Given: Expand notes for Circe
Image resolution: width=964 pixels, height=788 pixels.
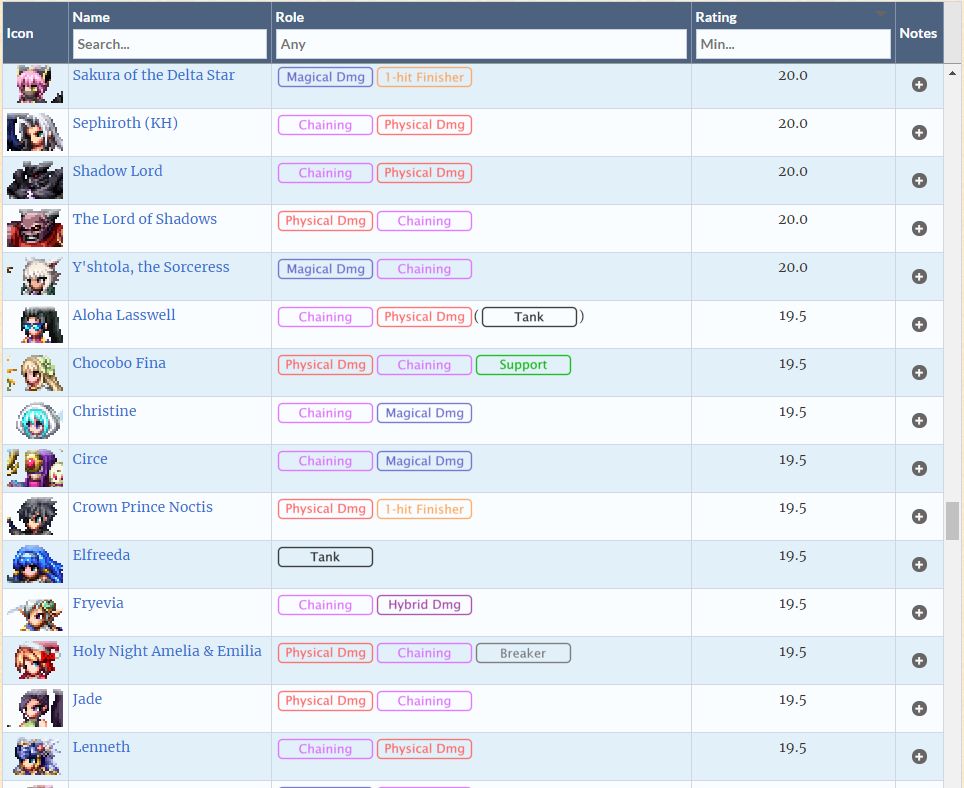Looking at the screenshot, I should pyautogui.click(x=919, y=468).
